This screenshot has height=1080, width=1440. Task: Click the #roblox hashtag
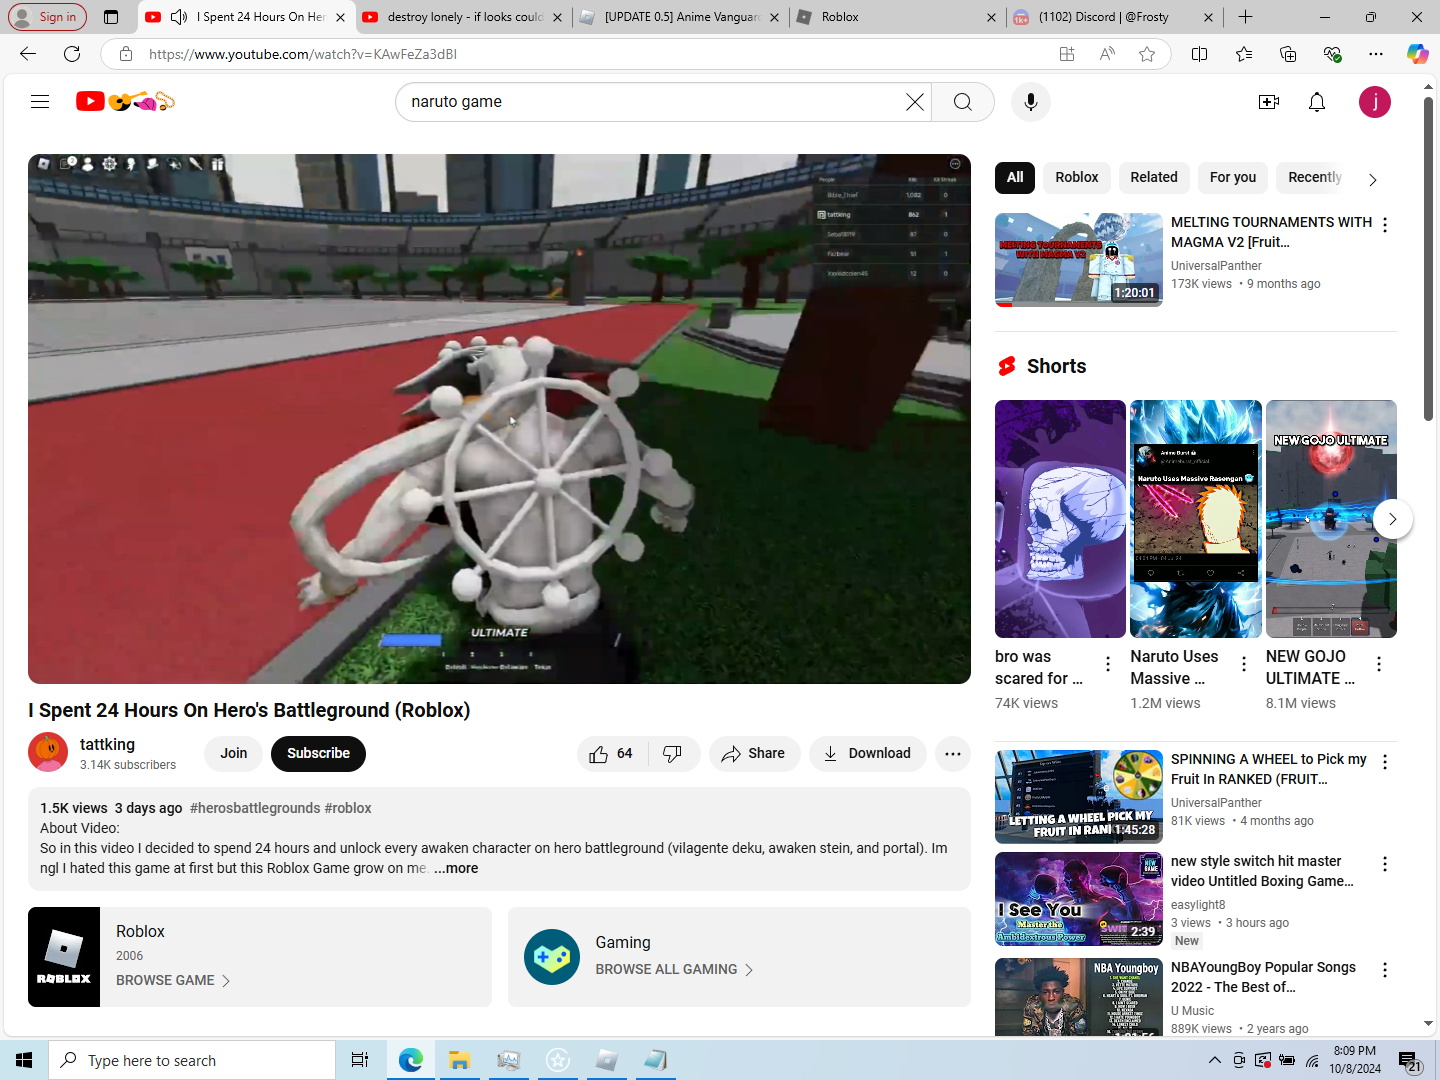(348, 808)
